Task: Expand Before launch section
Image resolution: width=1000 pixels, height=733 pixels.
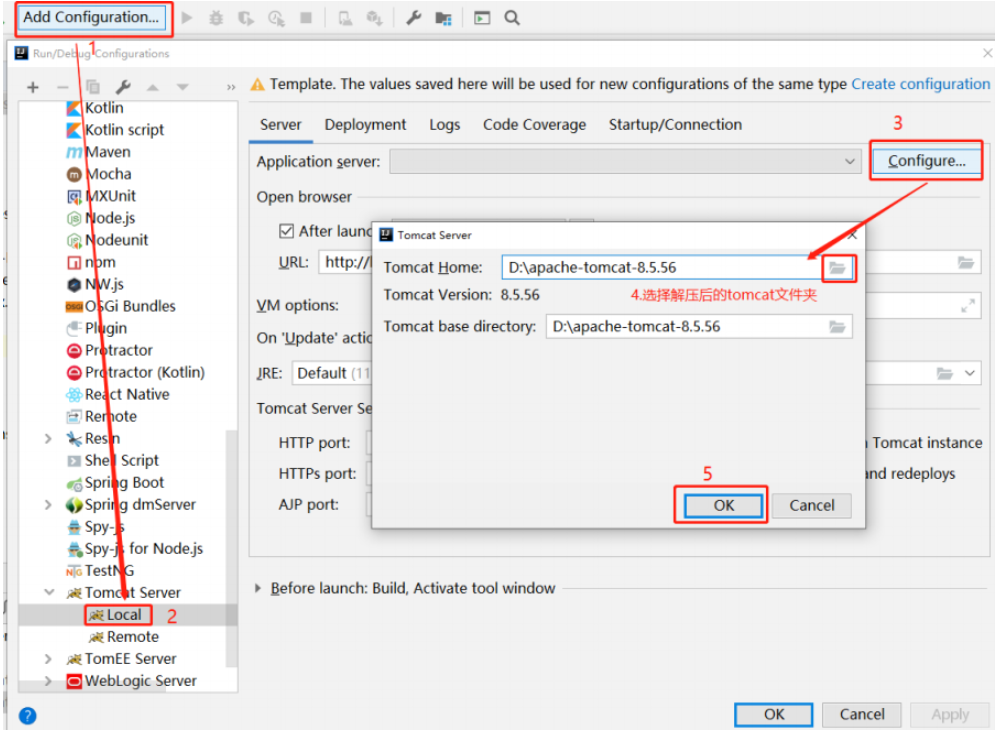Action: (x=258, y=588)
